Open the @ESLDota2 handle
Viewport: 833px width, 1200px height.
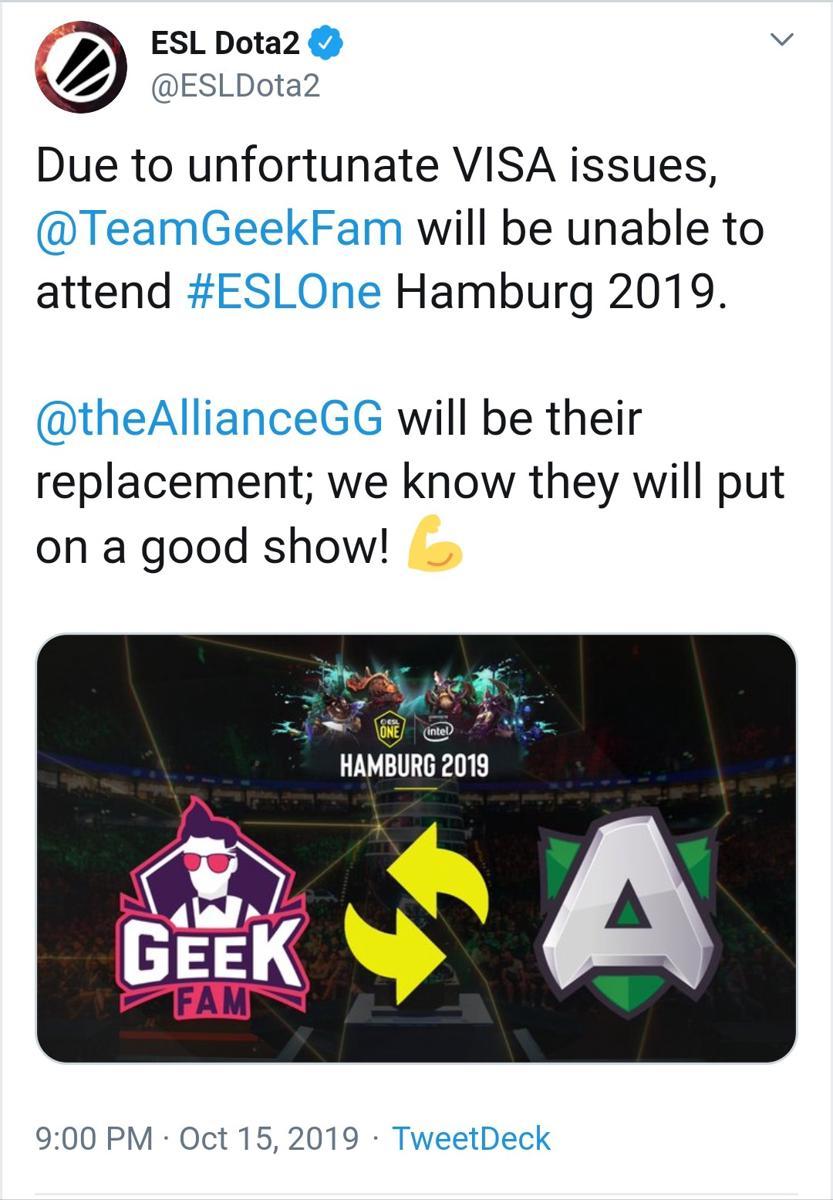[235, 87]
